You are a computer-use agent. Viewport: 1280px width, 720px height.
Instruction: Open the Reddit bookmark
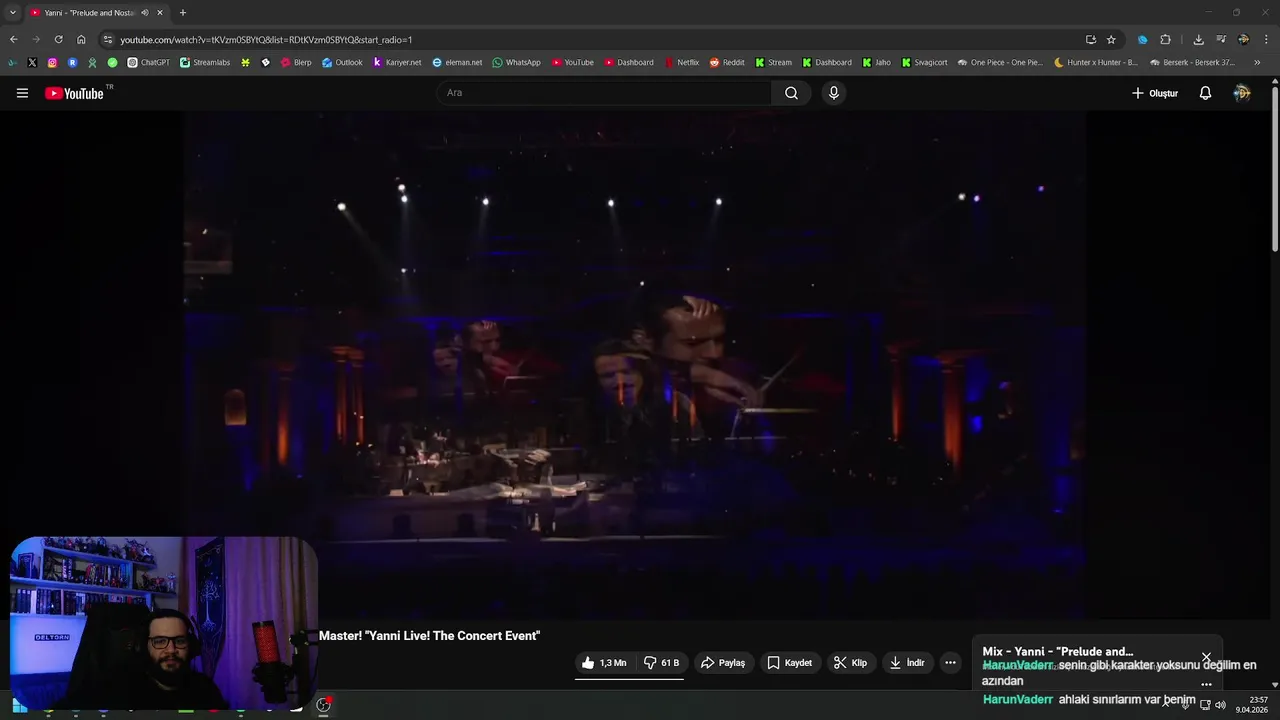pos(727,62)
